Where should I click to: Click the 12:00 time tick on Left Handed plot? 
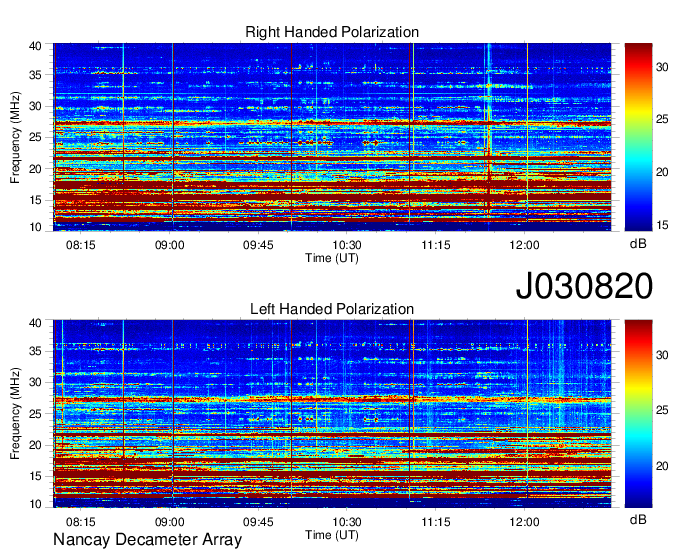coord(524,521)
